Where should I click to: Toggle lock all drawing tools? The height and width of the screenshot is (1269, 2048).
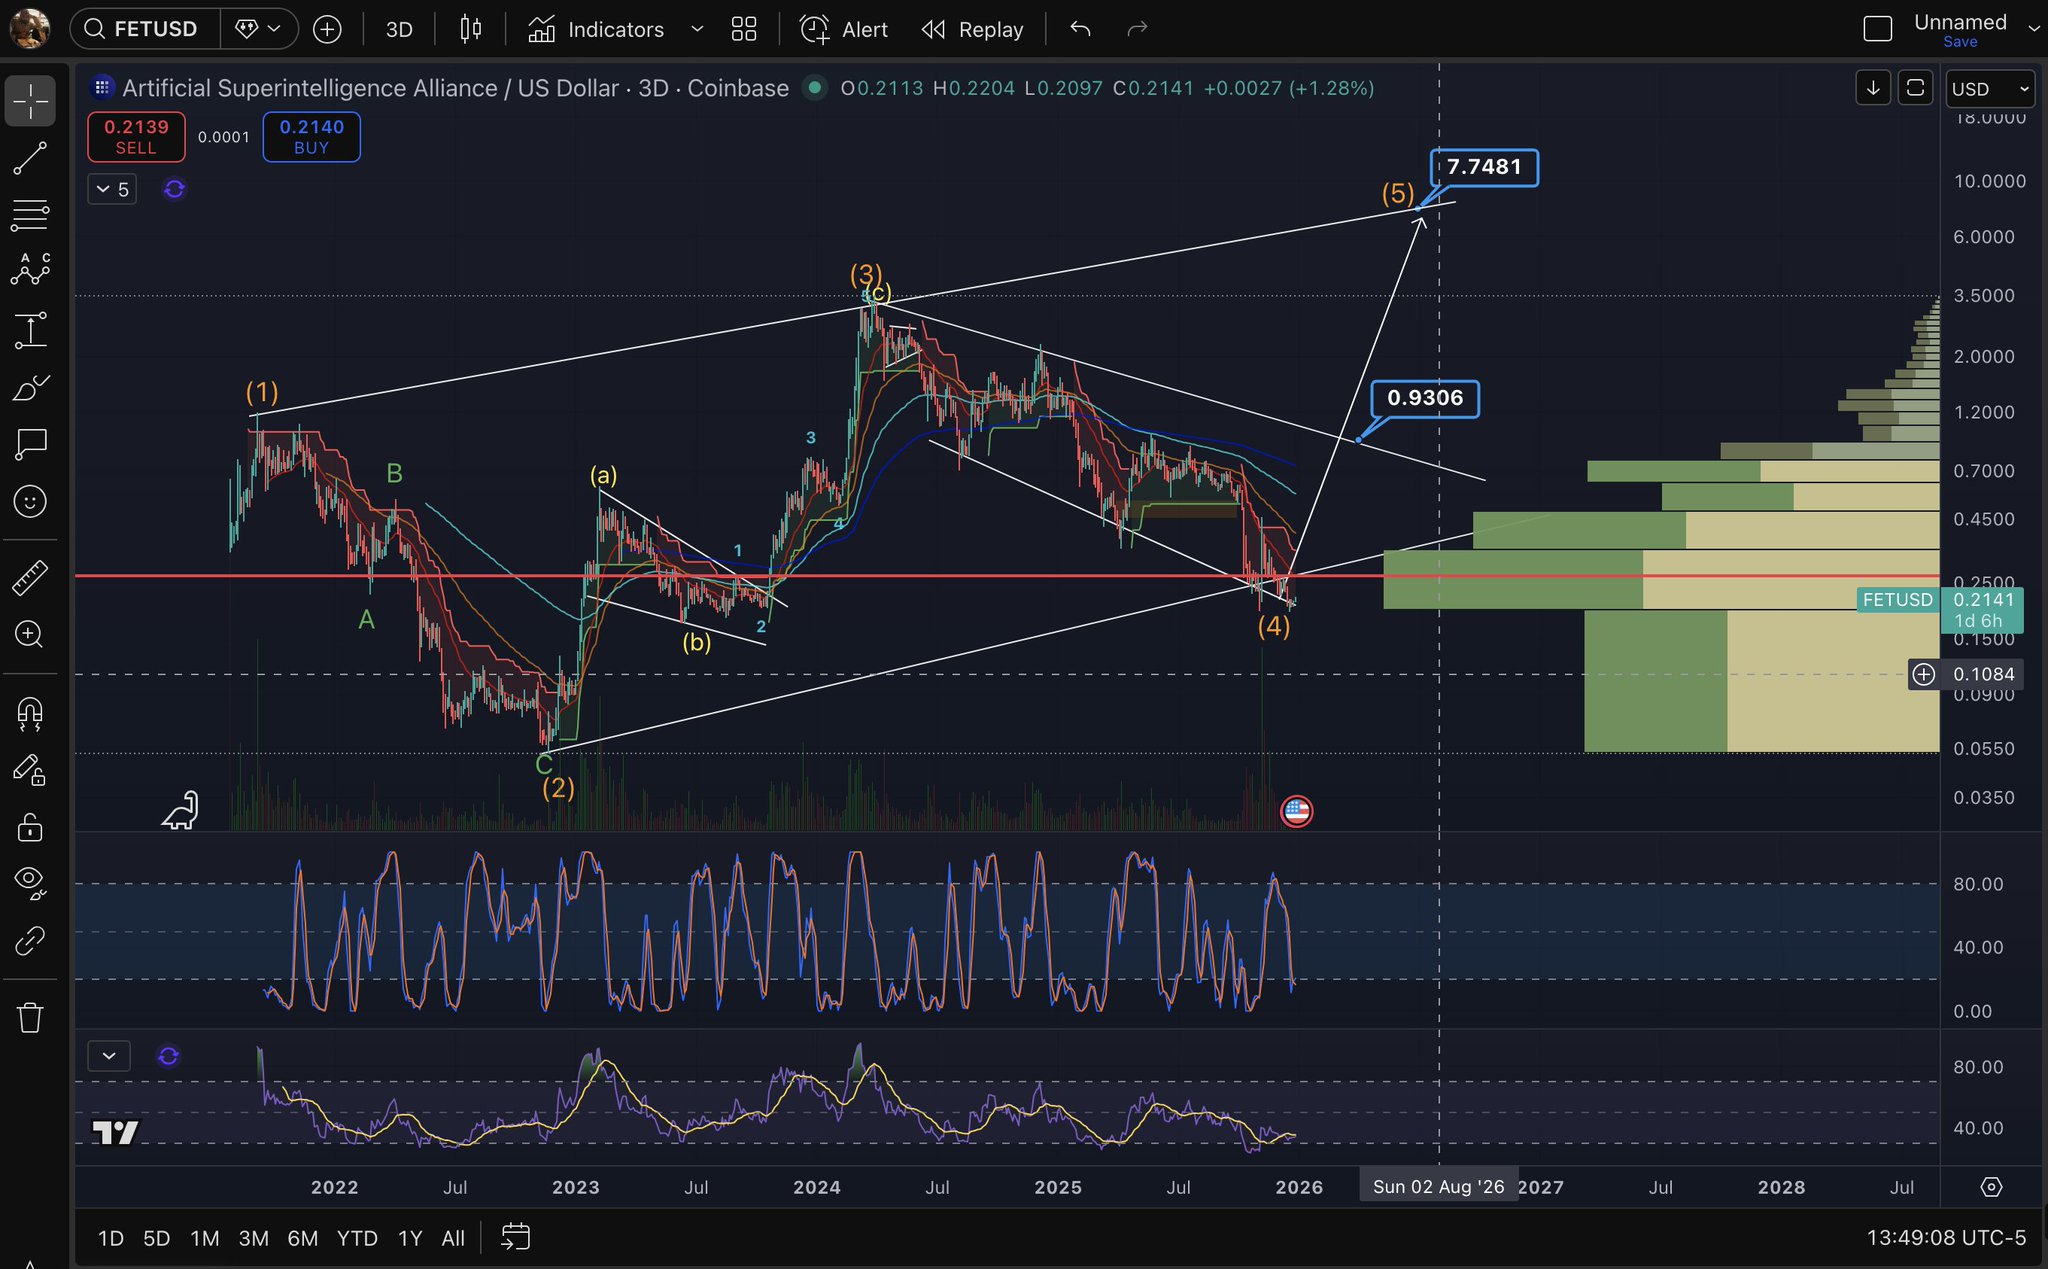coord(30,828)
